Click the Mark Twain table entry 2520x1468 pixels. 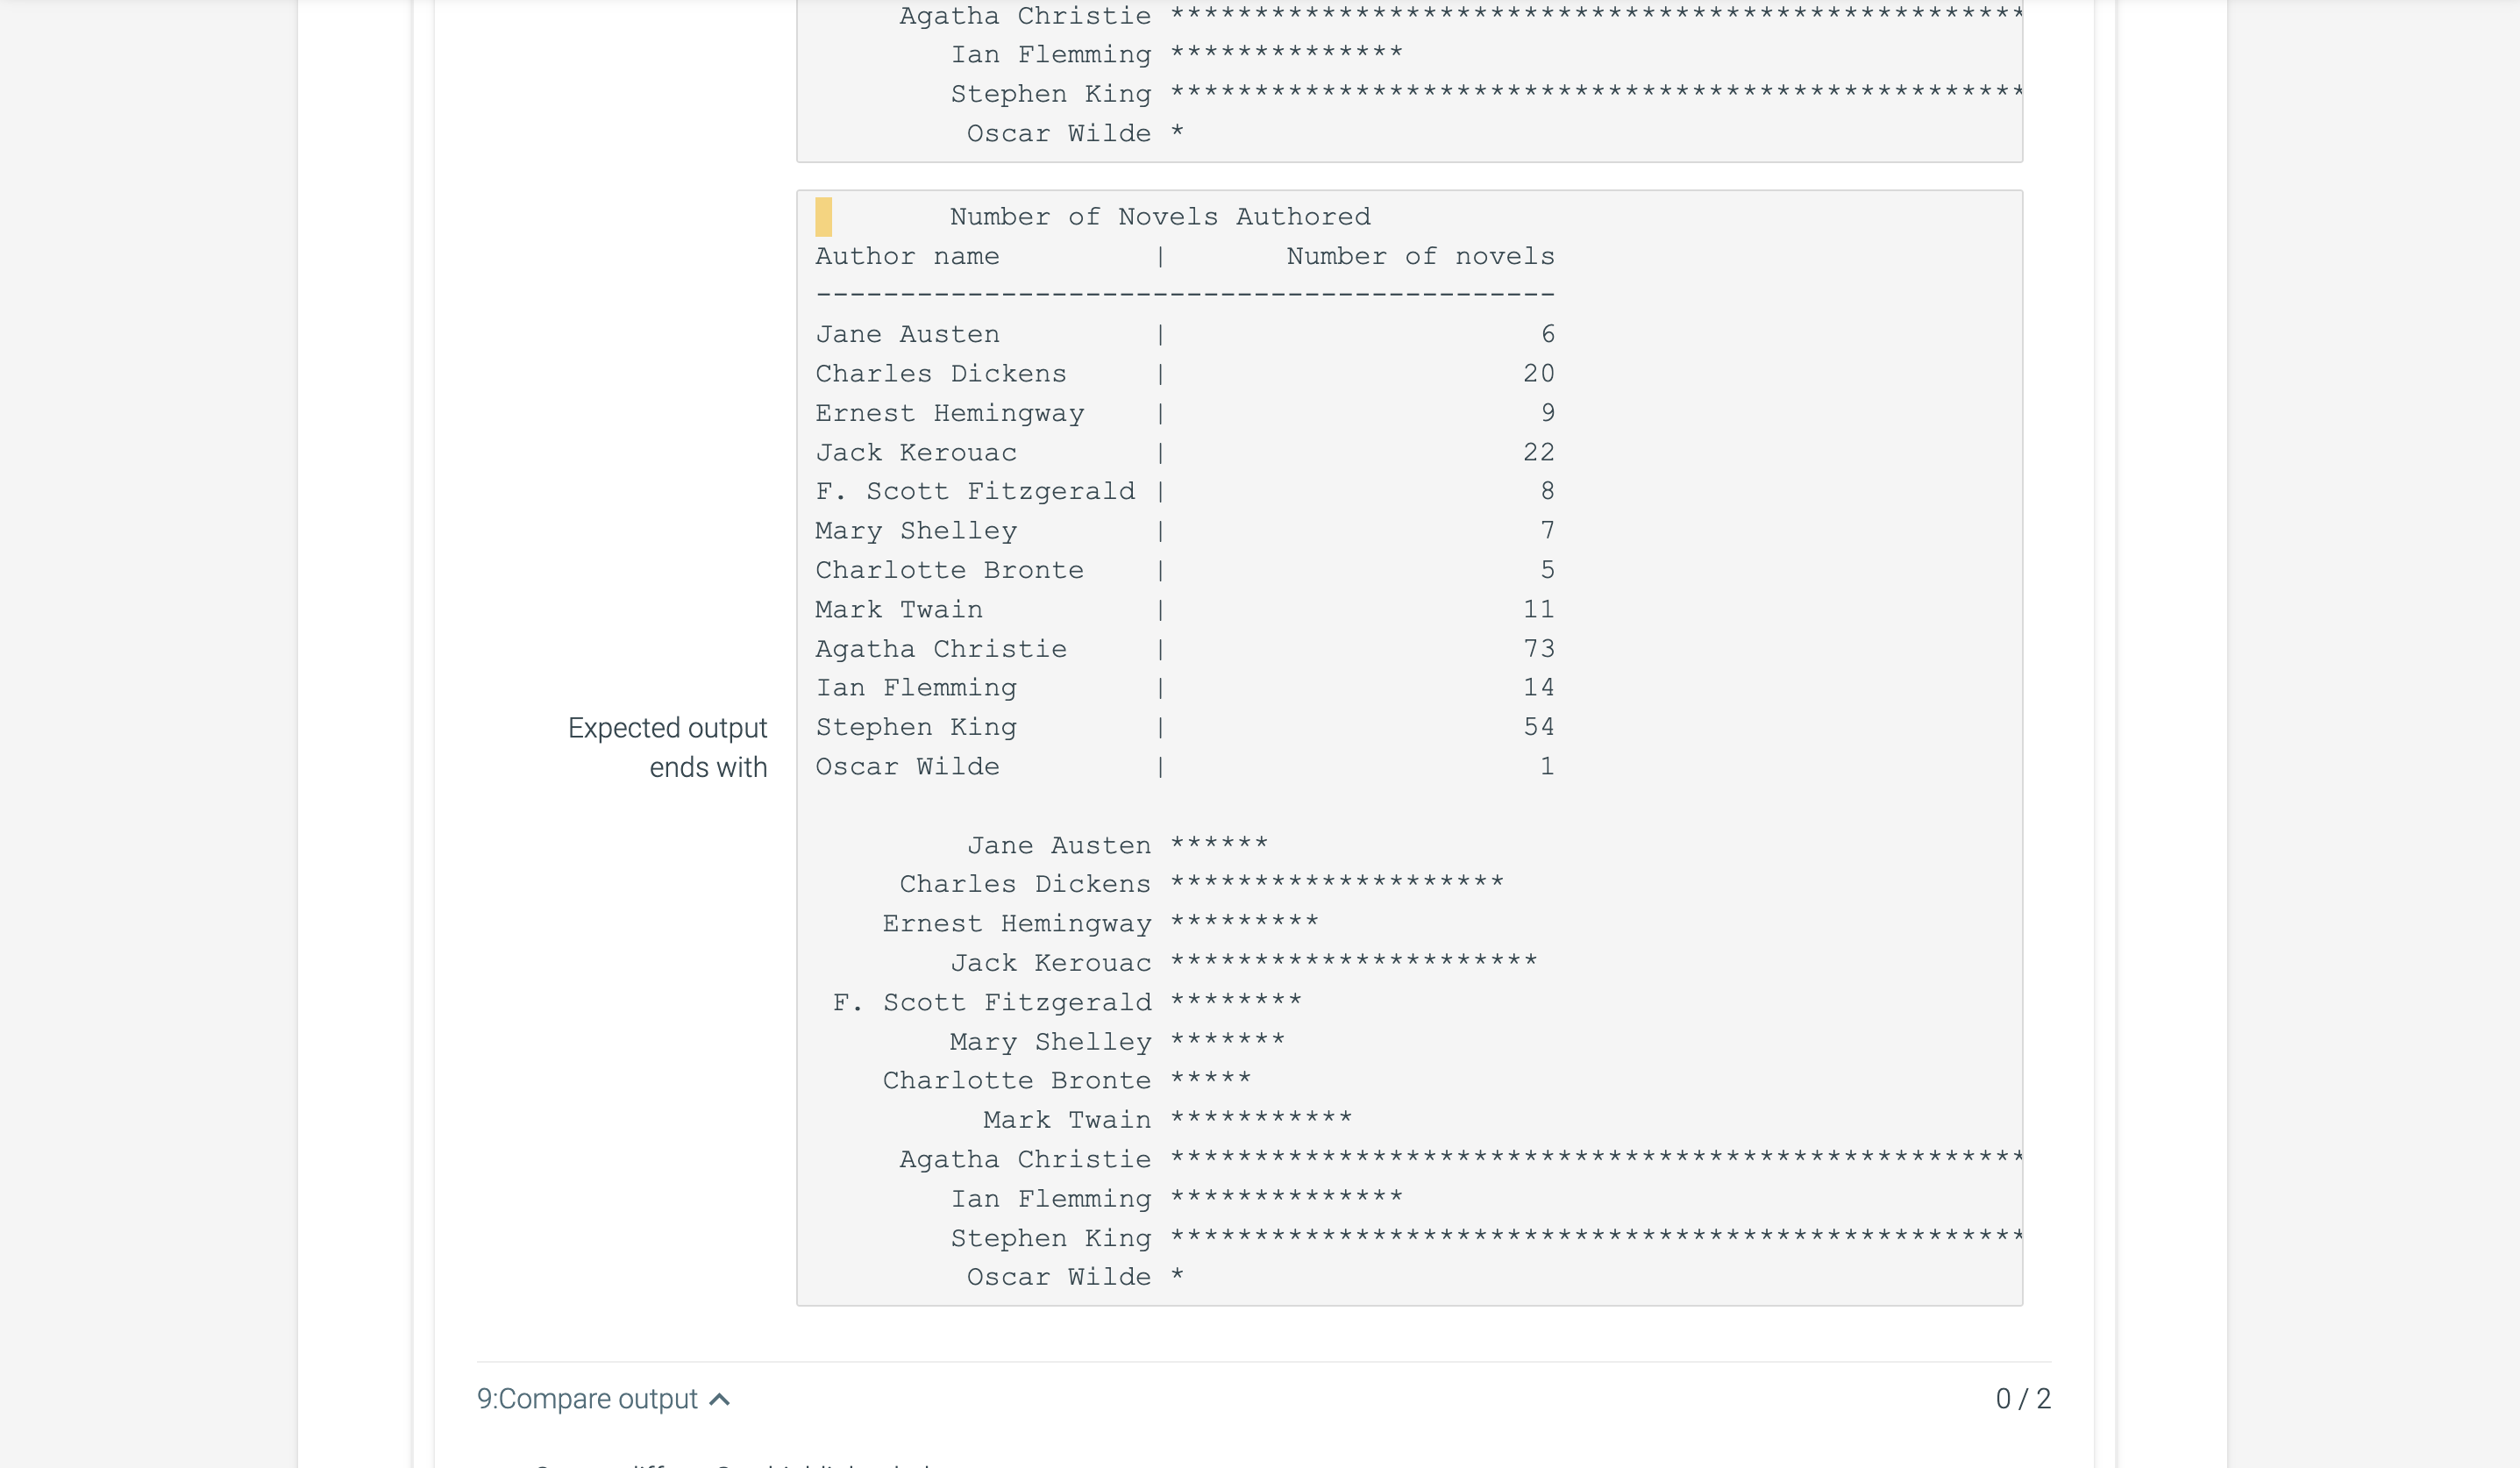click(897, 609)
